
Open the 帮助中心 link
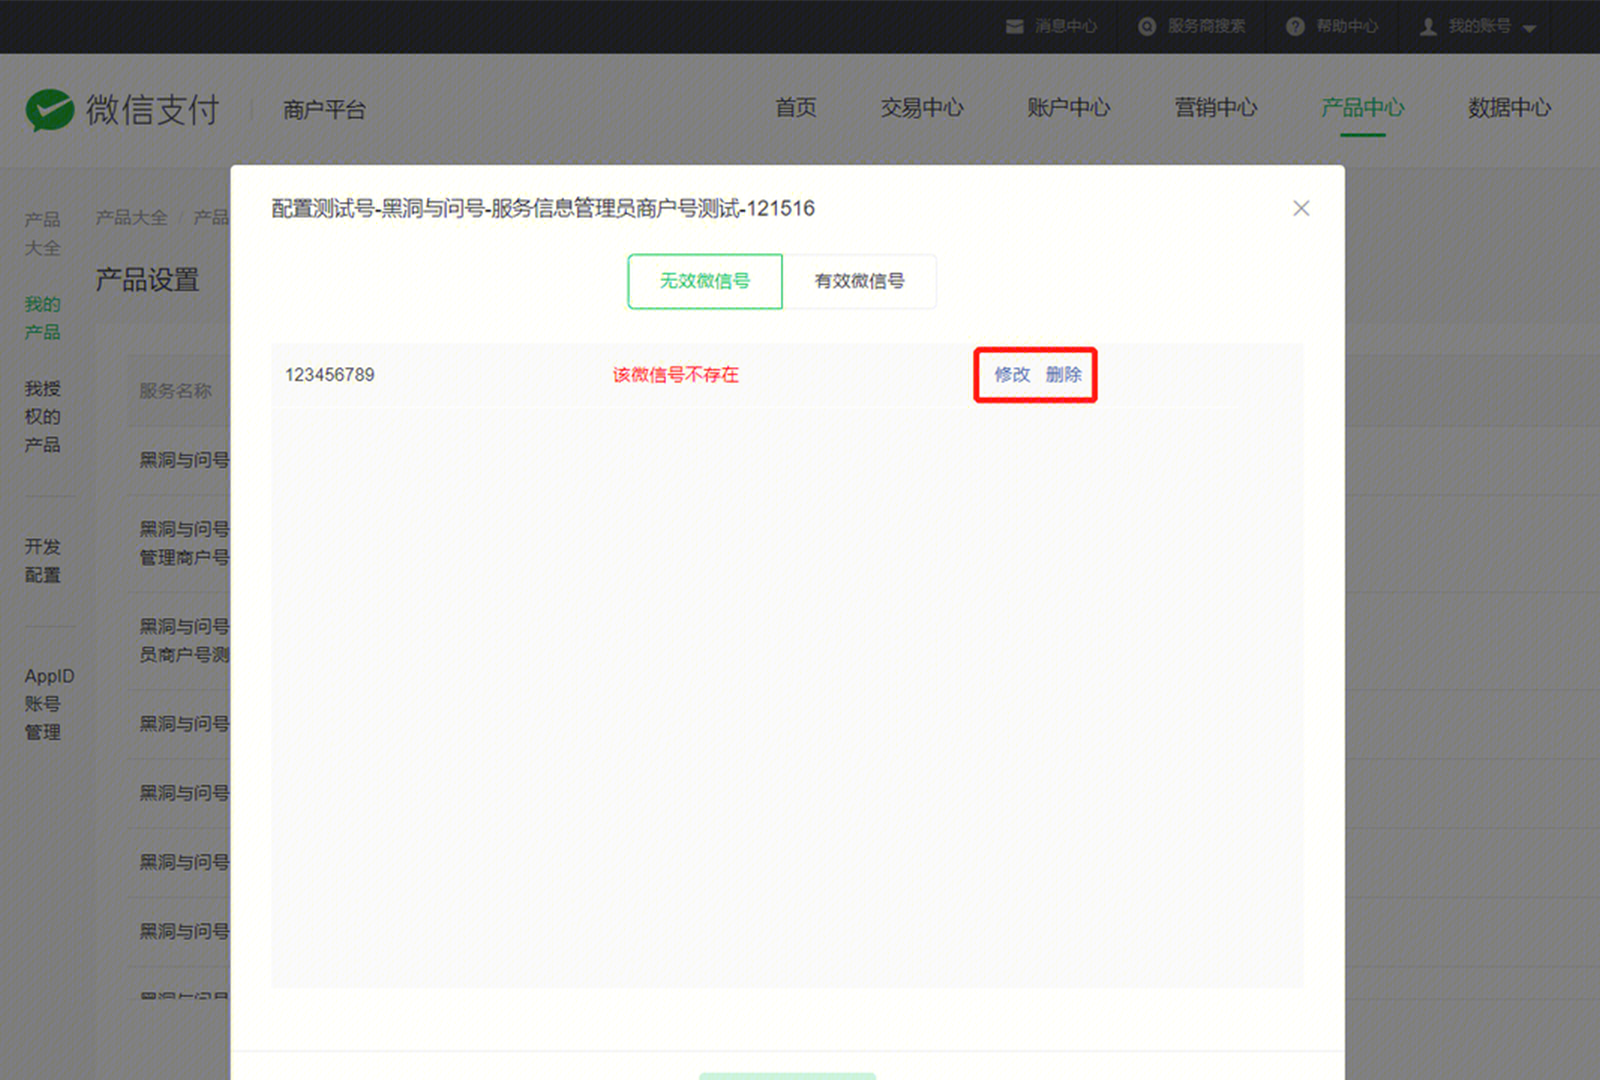click(1347, 27)
